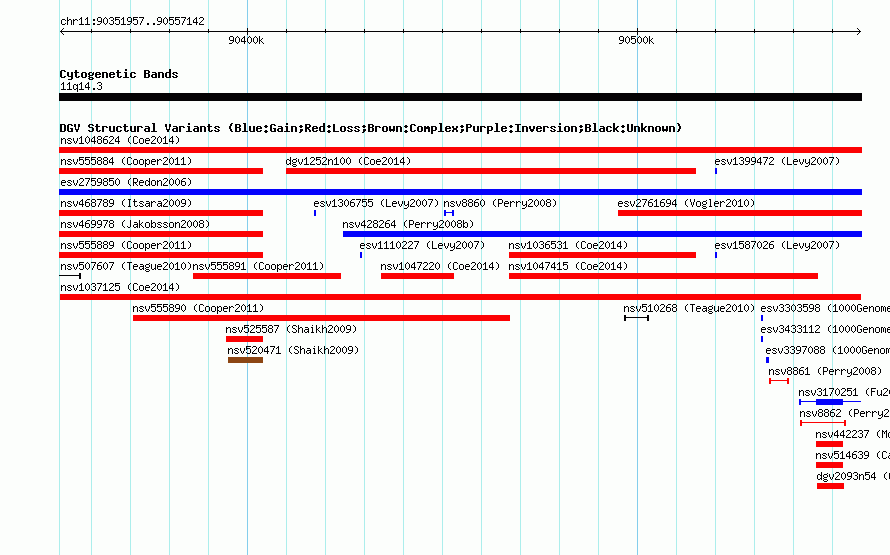Click the nsv8862 variant label

coord(844,414)
